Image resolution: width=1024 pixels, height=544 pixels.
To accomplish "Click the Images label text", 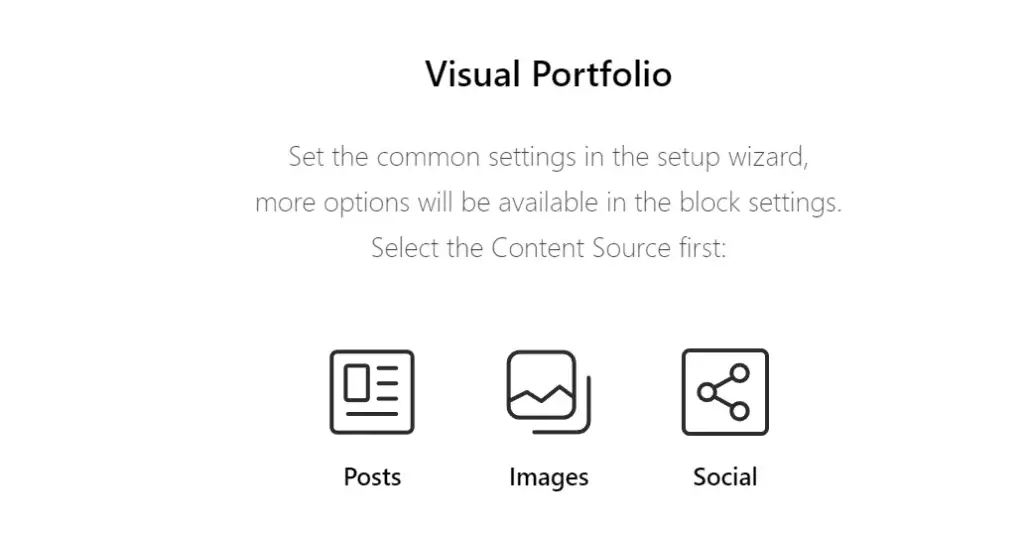I will tap(548, 477).
